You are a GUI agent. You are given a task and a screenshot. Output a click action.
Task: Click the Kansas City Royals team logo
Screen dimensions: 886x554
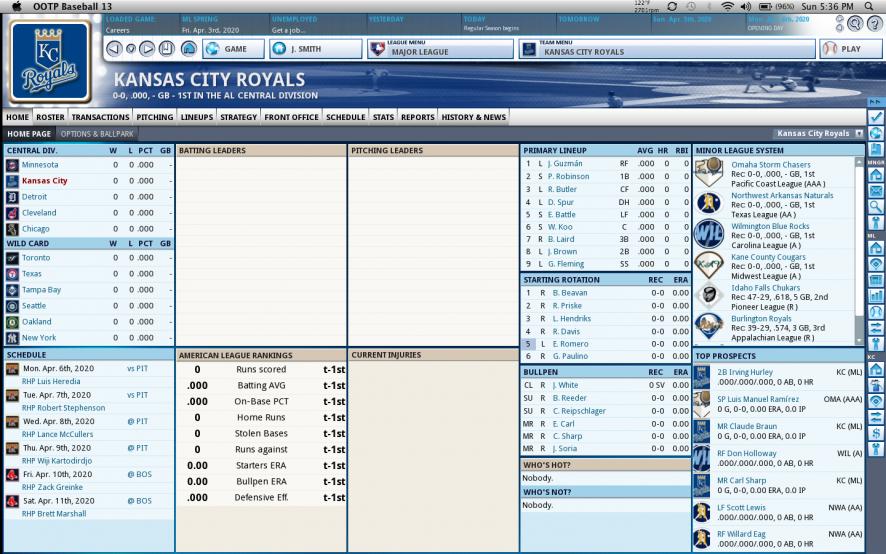pos(50,61)
